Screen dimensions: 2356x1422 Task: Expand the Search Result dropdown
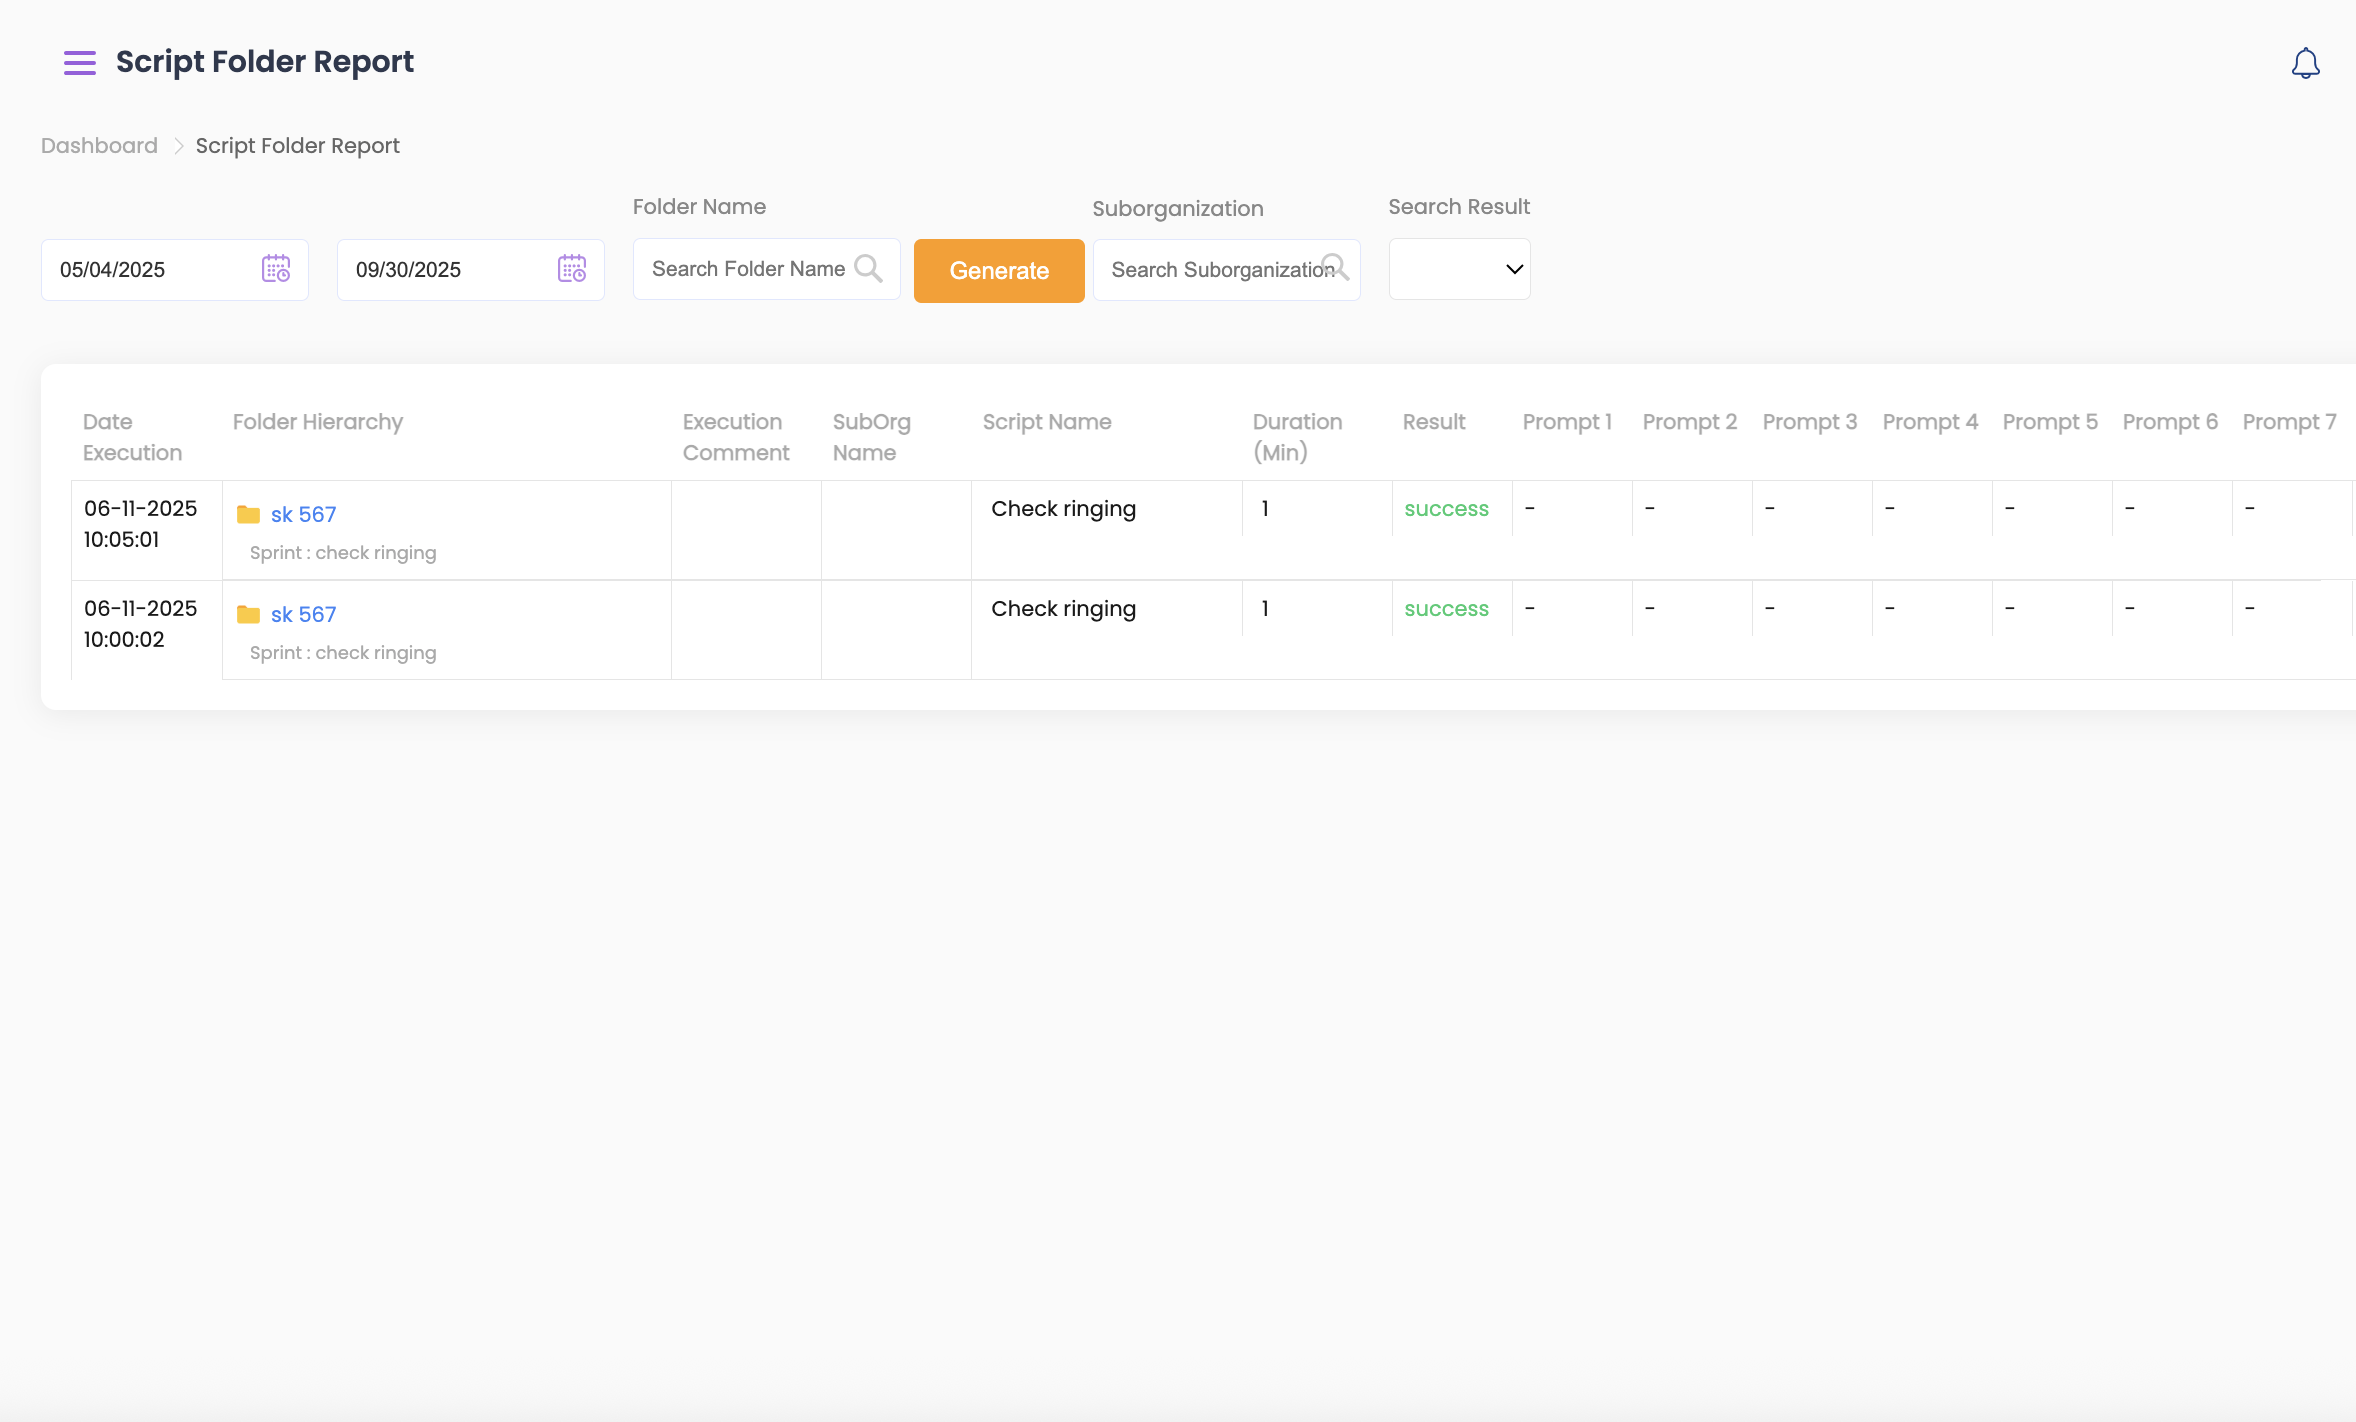1459,269
